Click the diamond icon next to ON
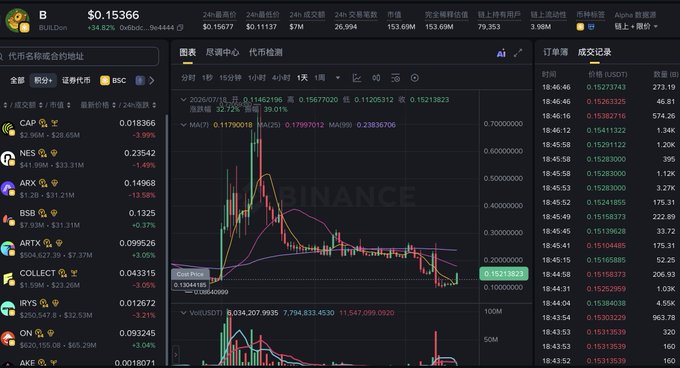This screenshot has width=680, height=368. click(51, 333)
